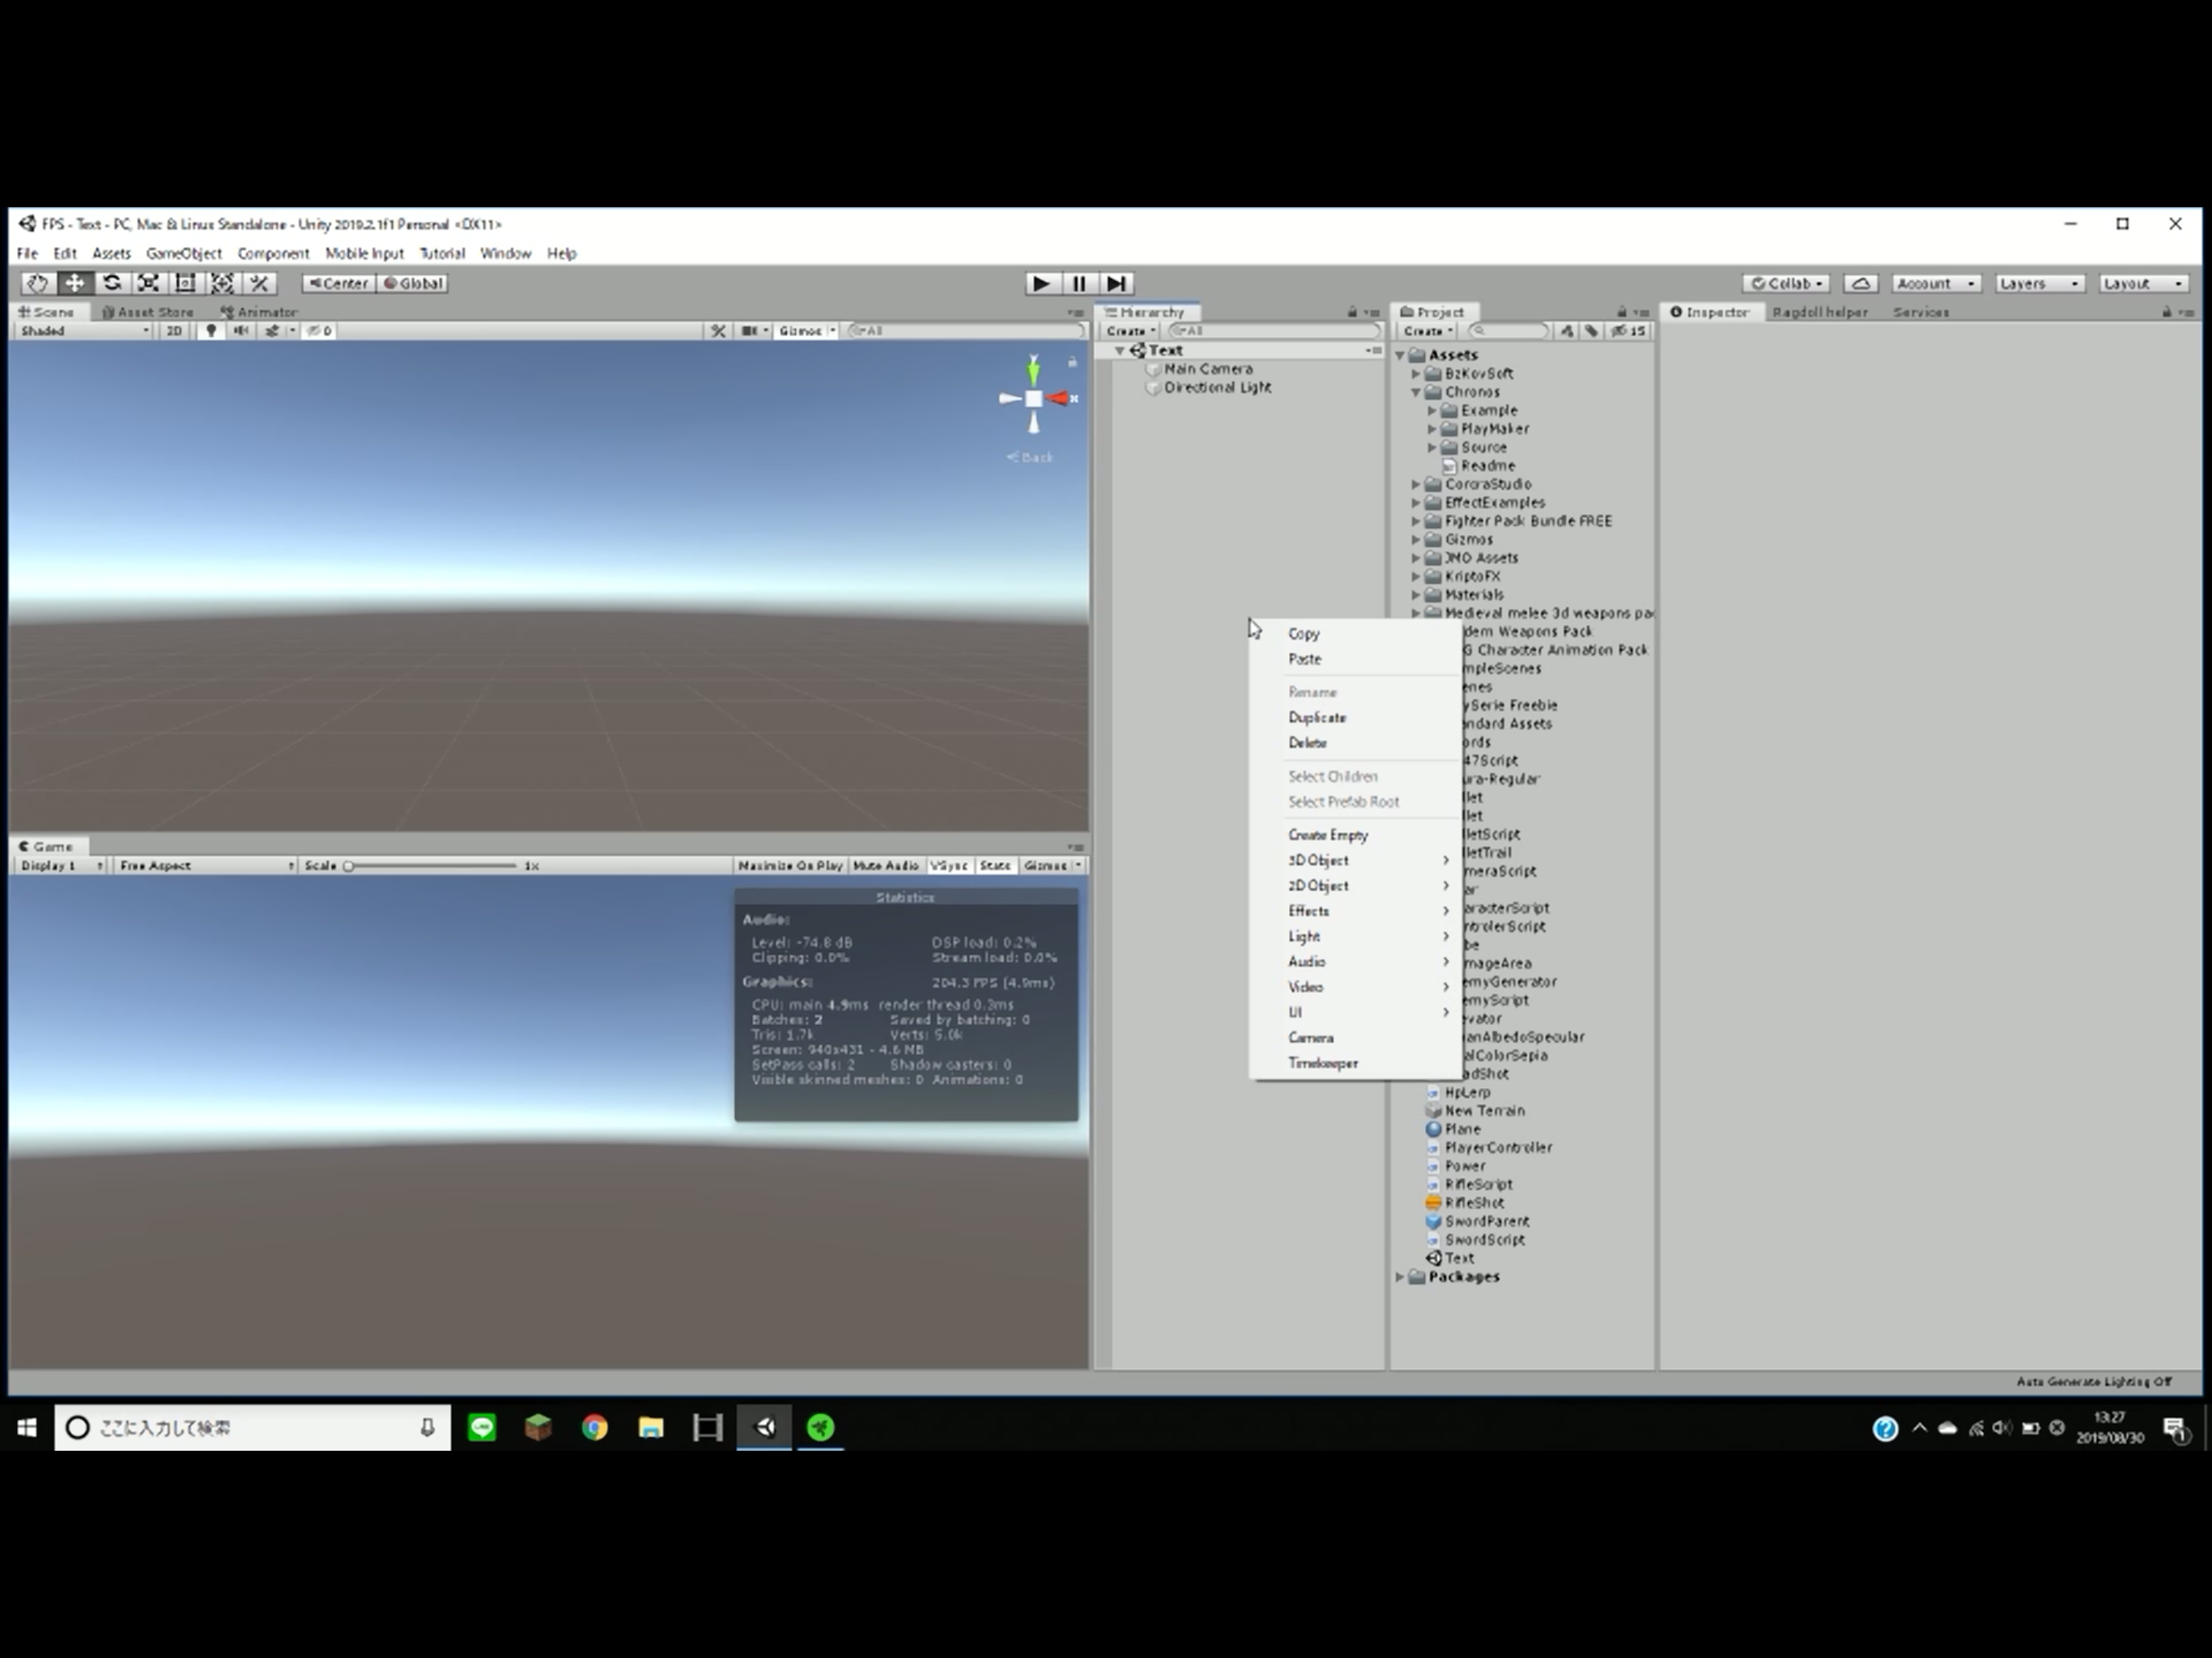Select the Hand tool in toolbar
Viewport: 2212px width, 1658px height.
click(37, 283)
